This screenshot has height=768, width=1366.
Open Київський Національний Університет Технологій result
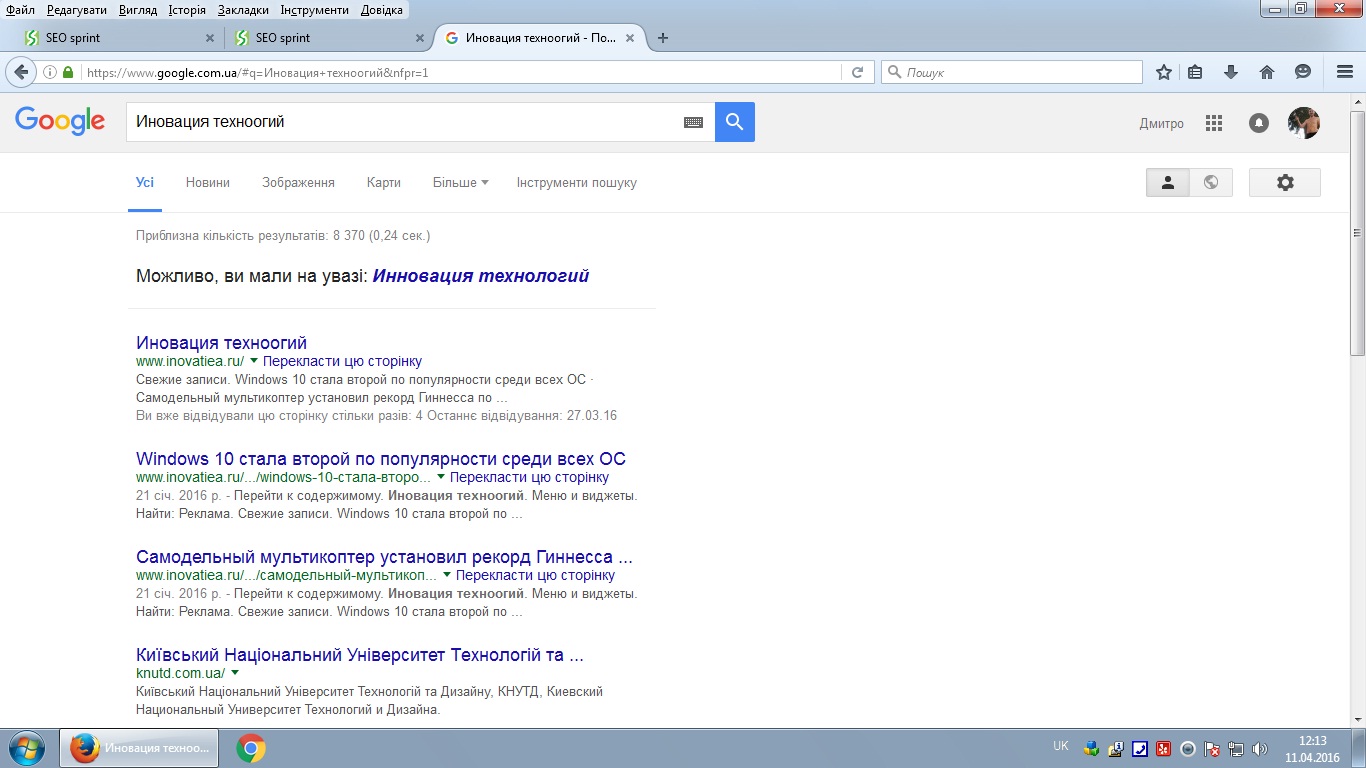coord(360,655)
